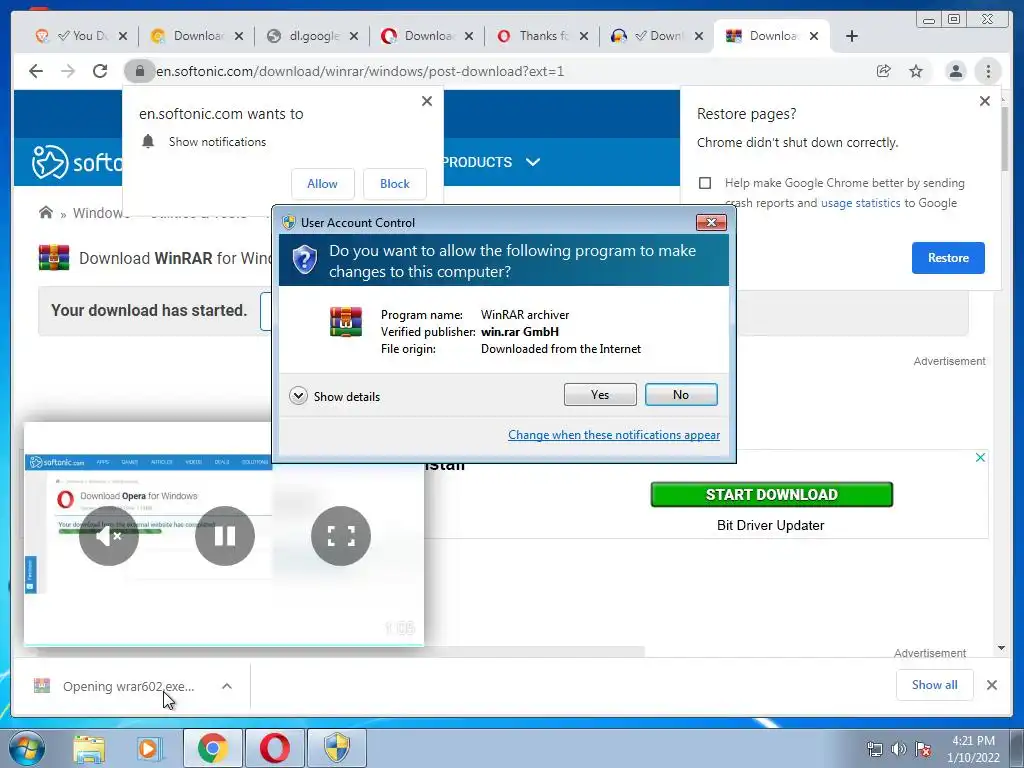Open the Chrome three-dot menu

click(x=988, y=71)
